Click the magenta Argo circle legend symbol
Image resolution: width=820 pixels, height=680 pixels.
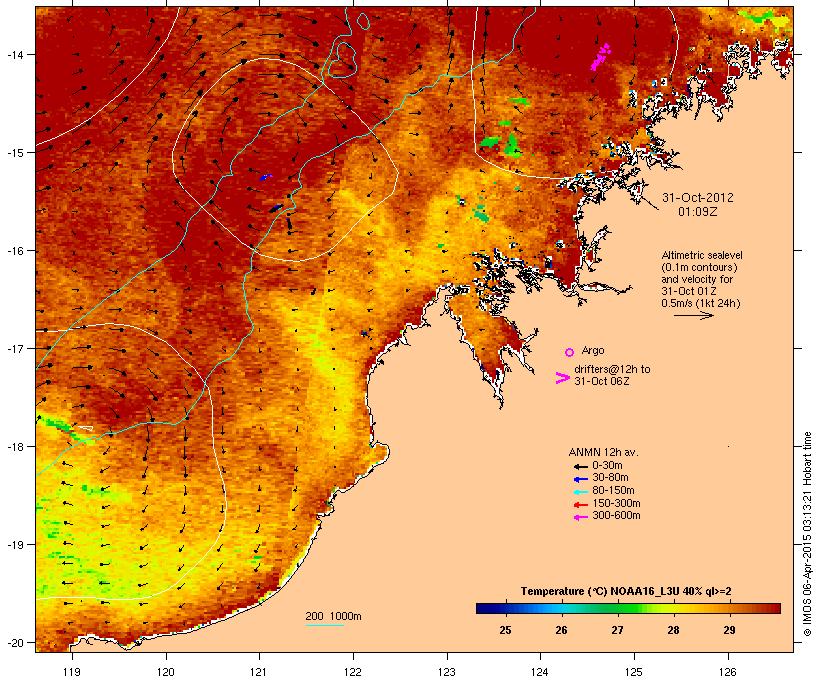(569, 352)
